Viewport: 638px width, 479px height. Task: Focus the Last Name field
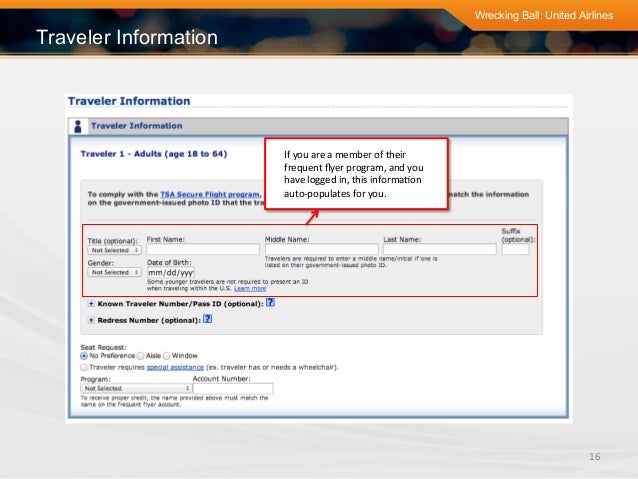tap(439, 249)
